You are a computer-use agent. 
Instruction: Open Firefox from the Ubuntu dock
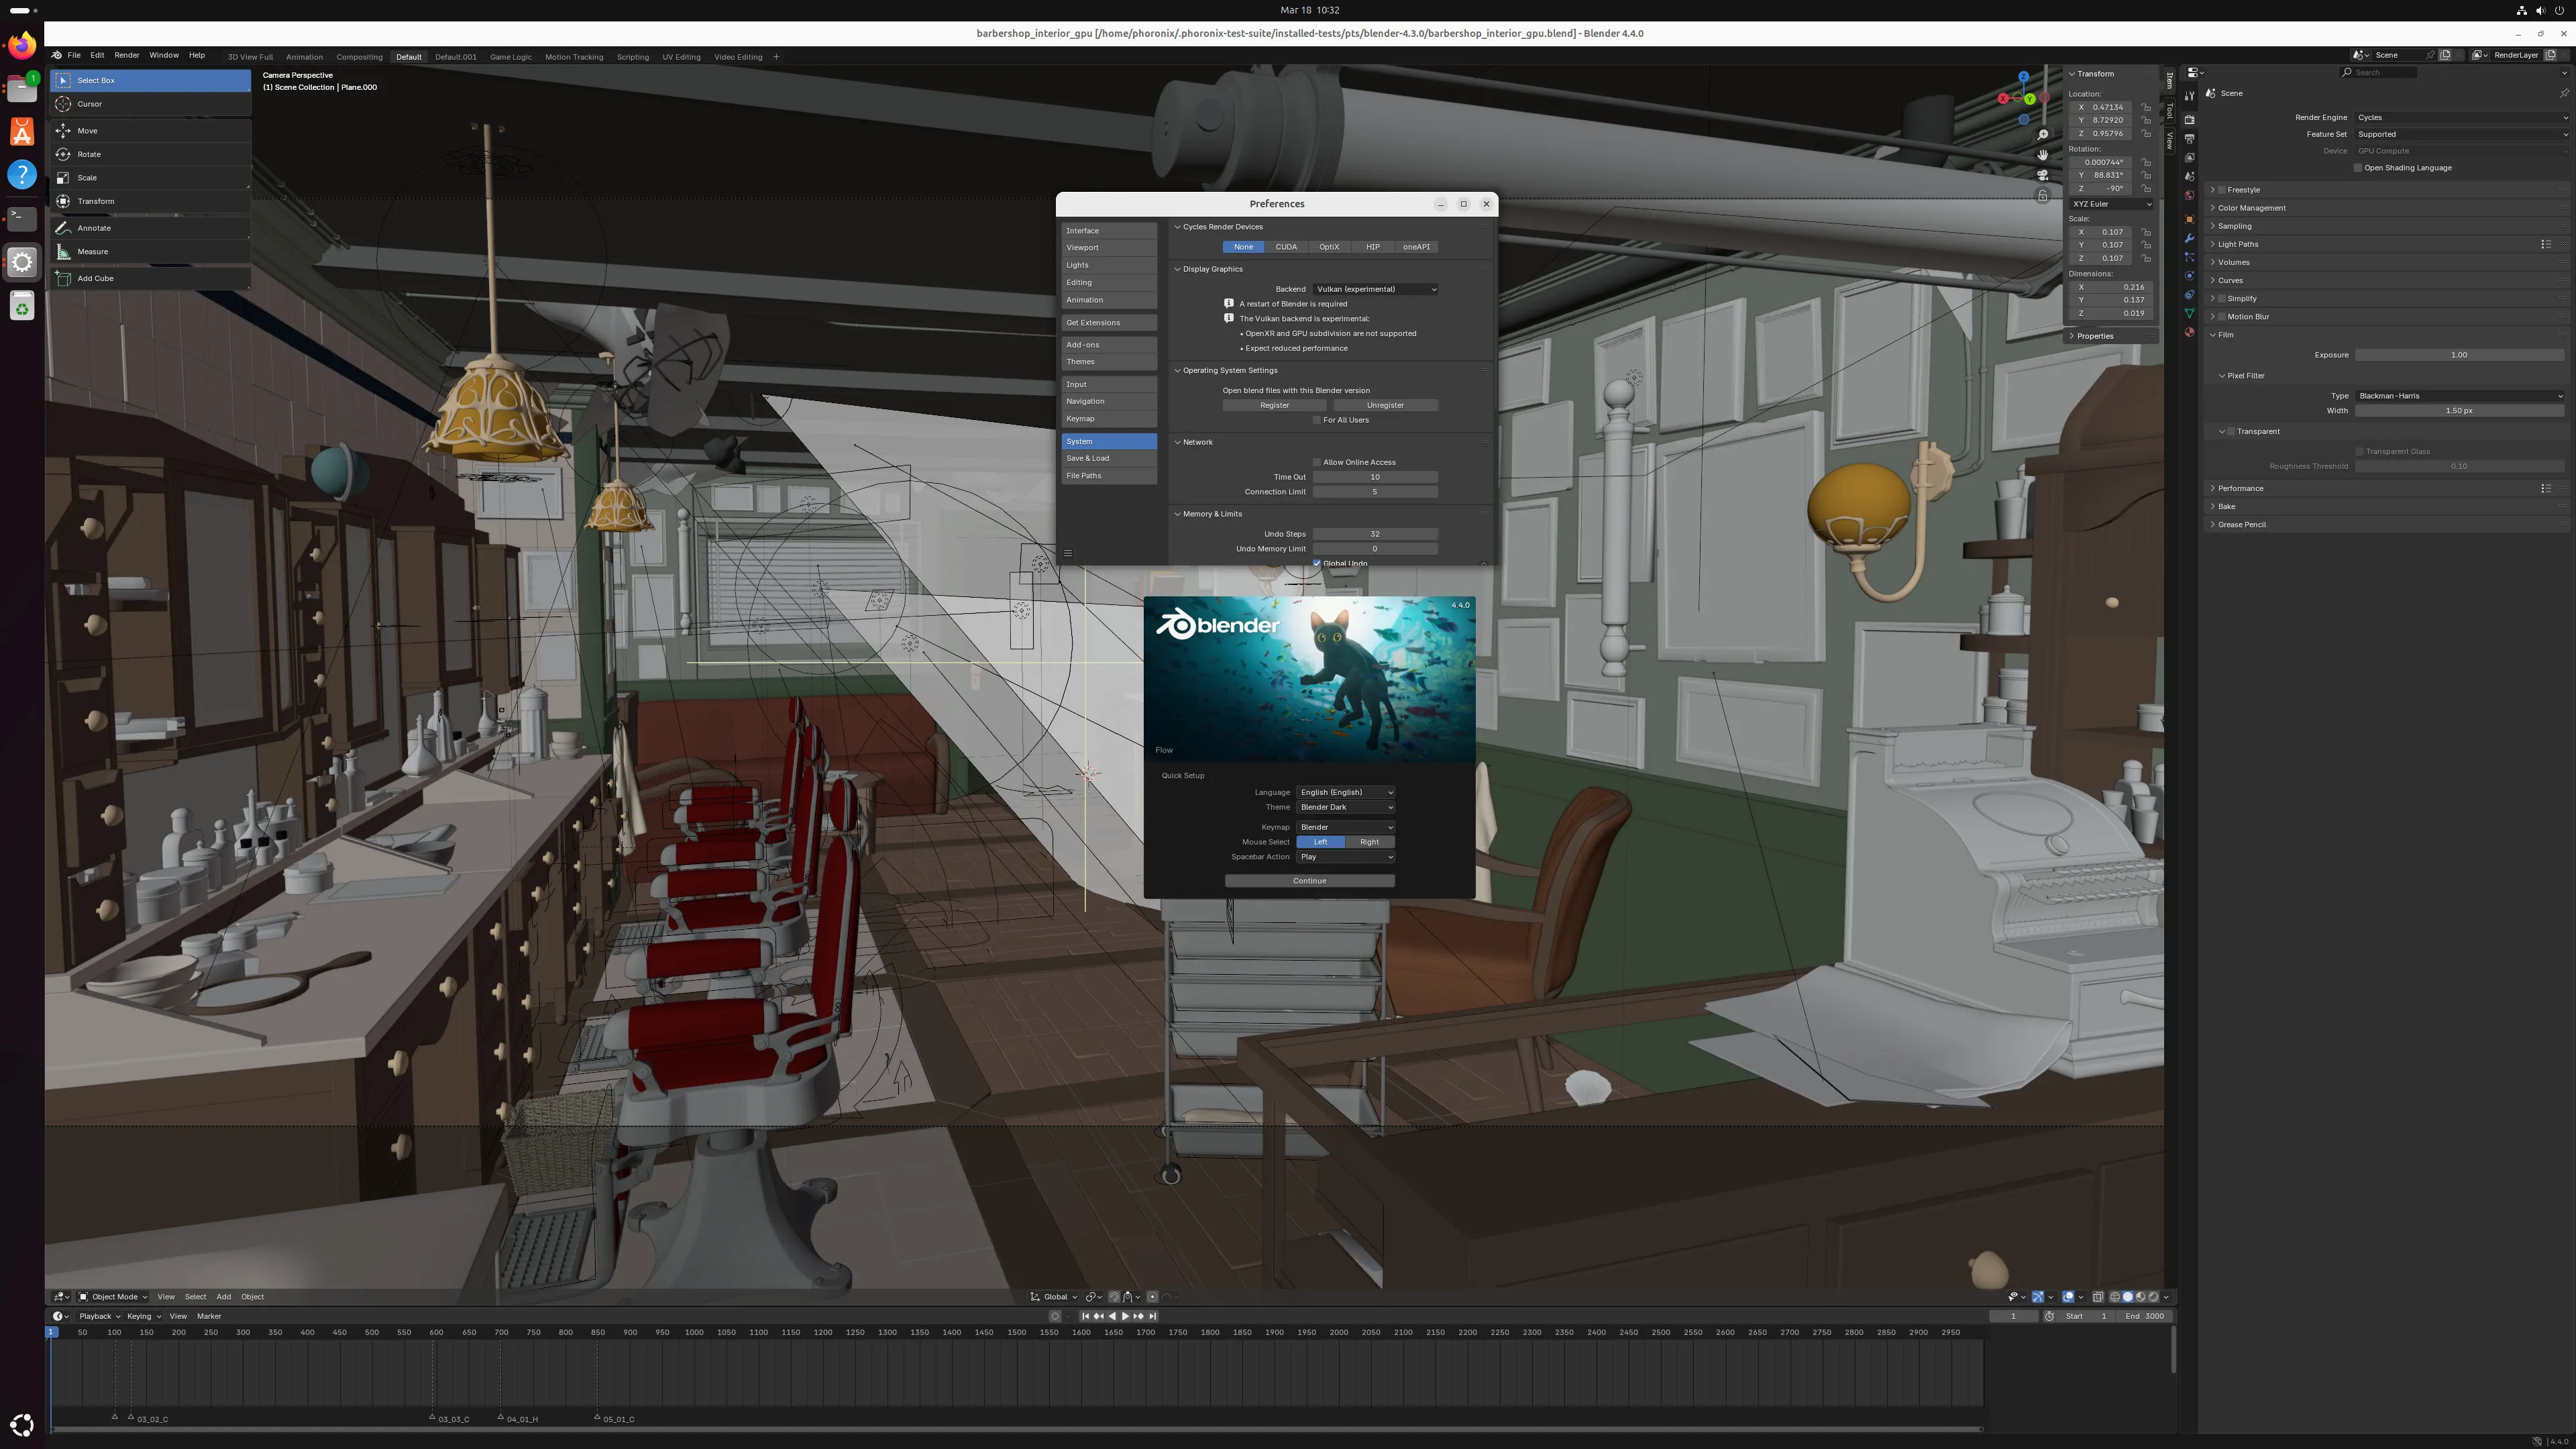(22, 46)
